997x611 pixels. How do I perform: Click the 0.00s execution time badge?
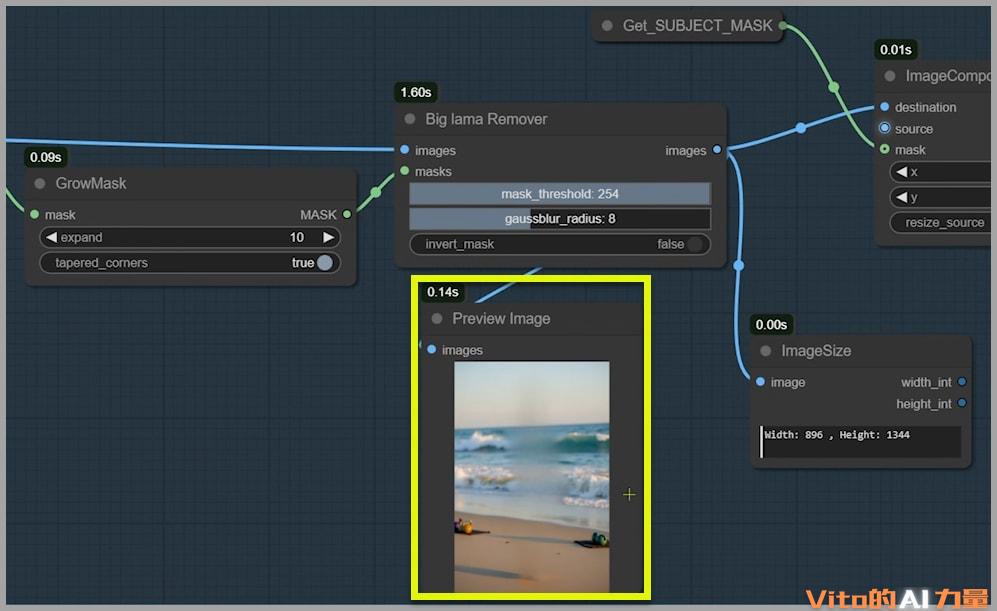(771, 325)
